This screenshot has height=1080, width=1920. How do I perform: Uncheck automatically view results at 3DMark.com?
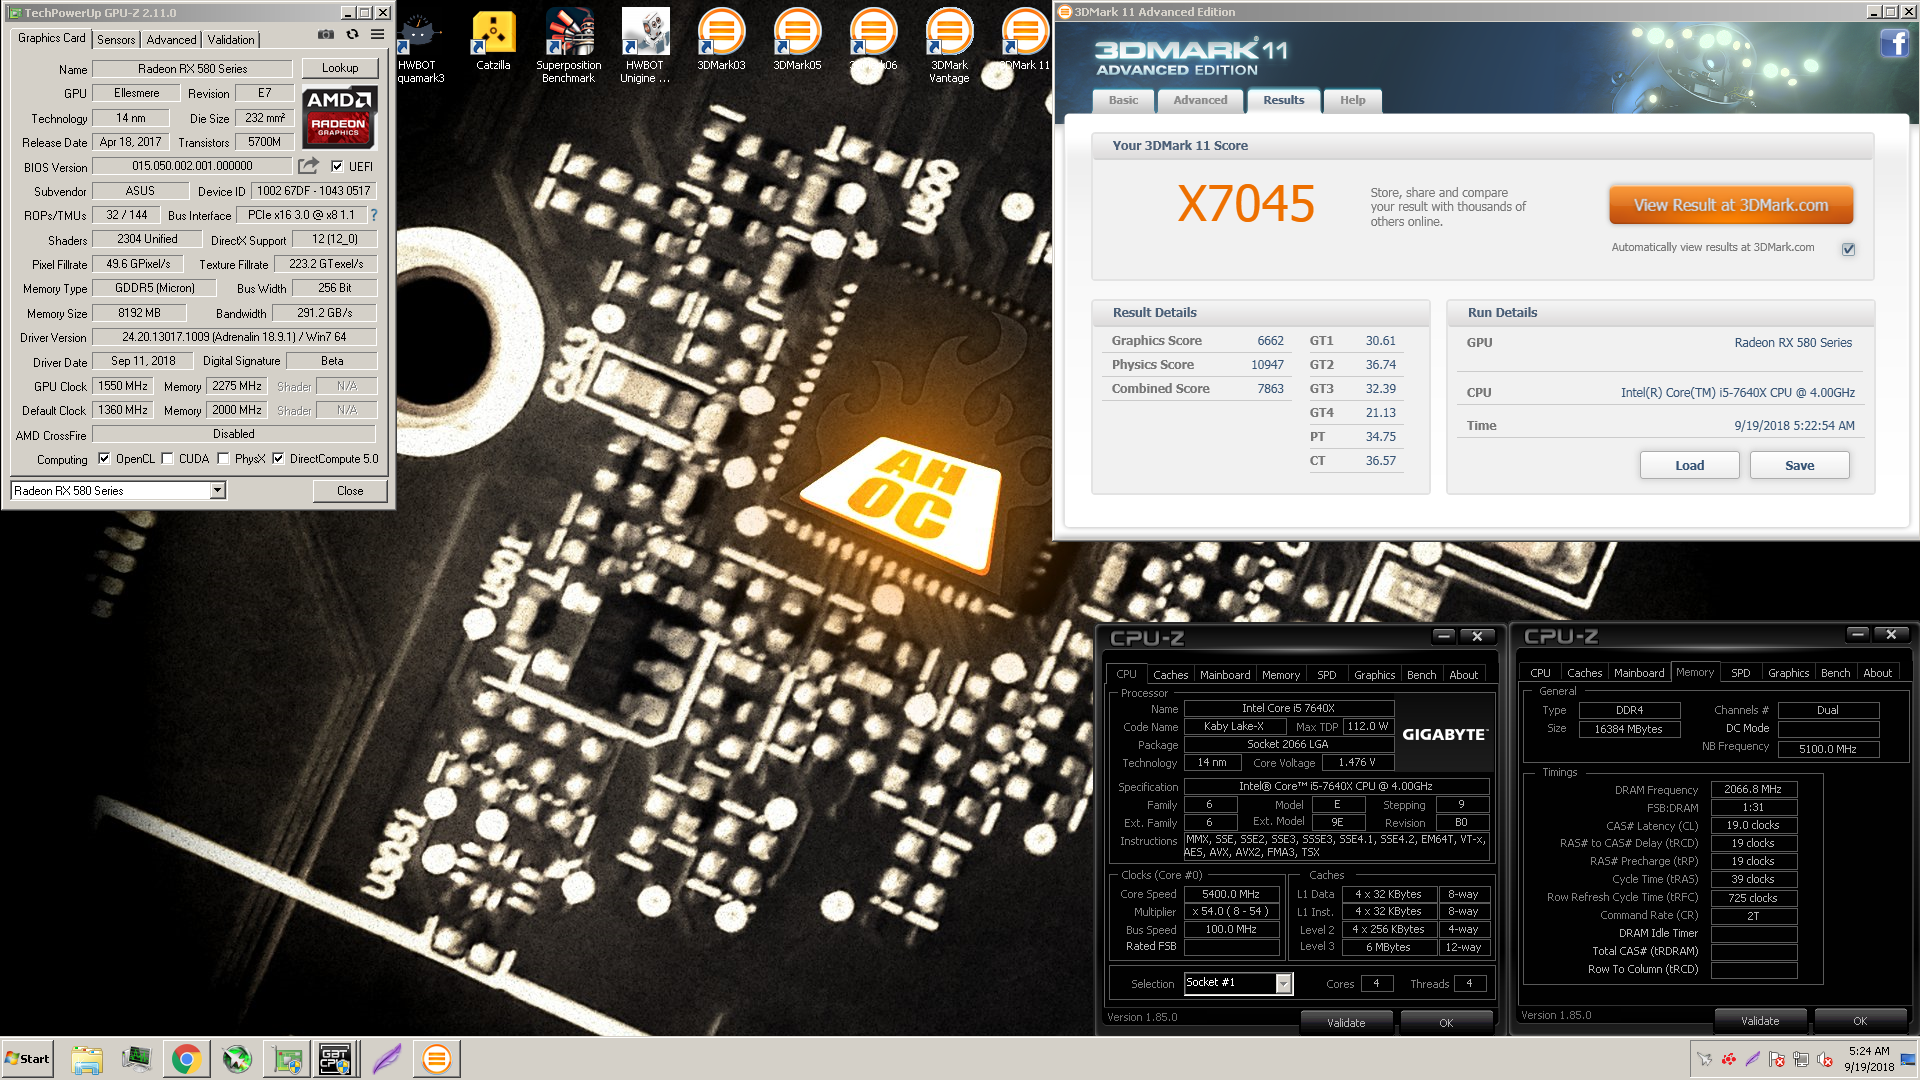point(1848,249)
